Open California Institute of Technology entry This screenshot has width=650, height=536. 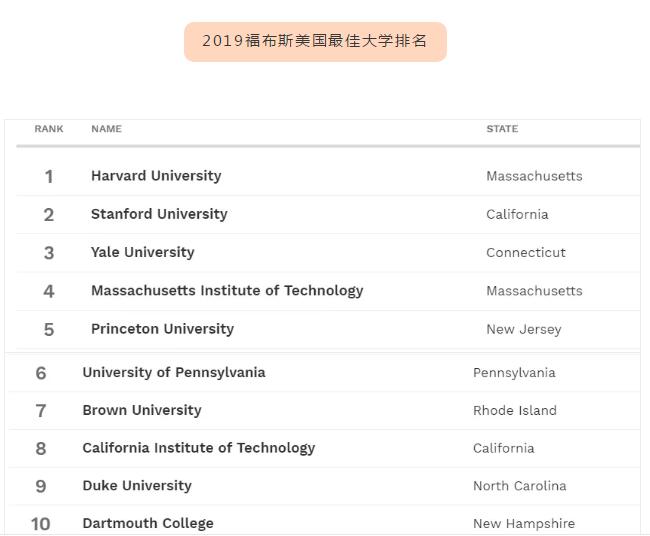[x=198, y=448]
